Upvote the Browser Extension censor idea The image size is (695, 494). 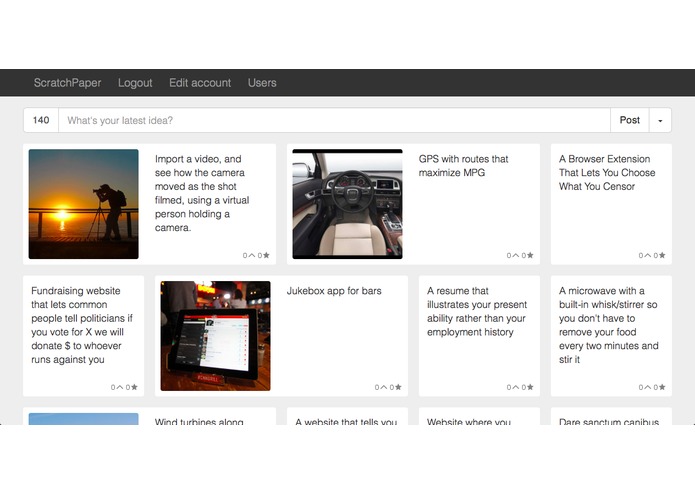pos(648,255)
